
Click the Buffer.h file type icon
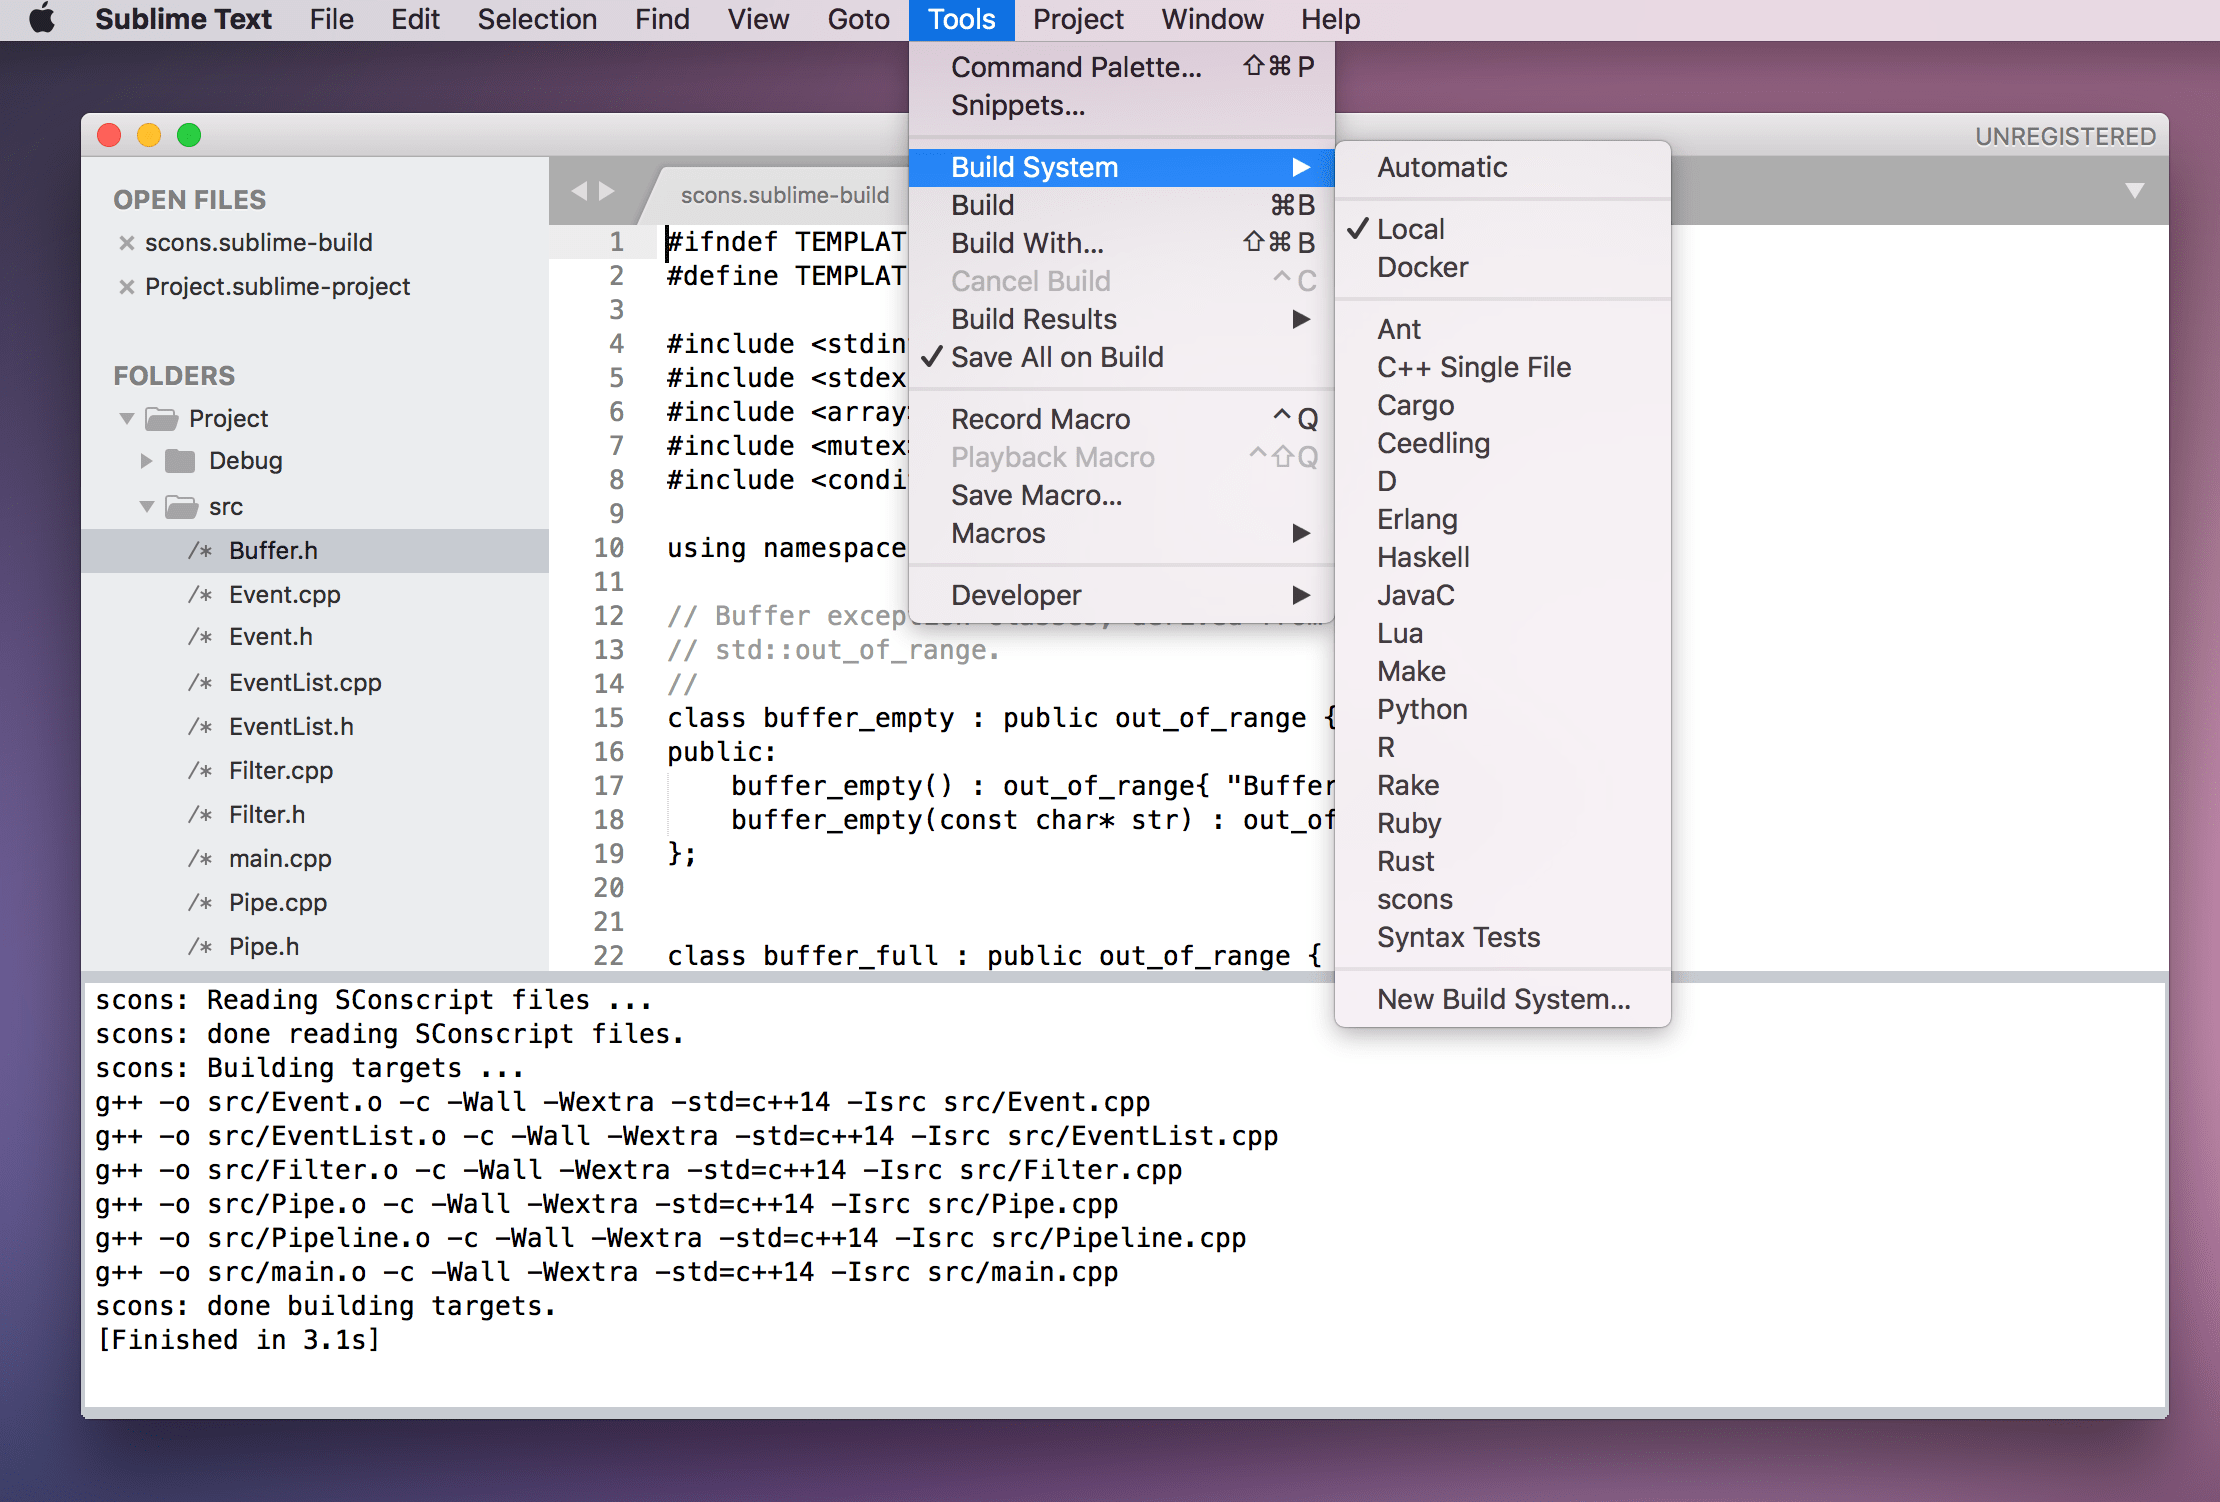tap(200, 551)
